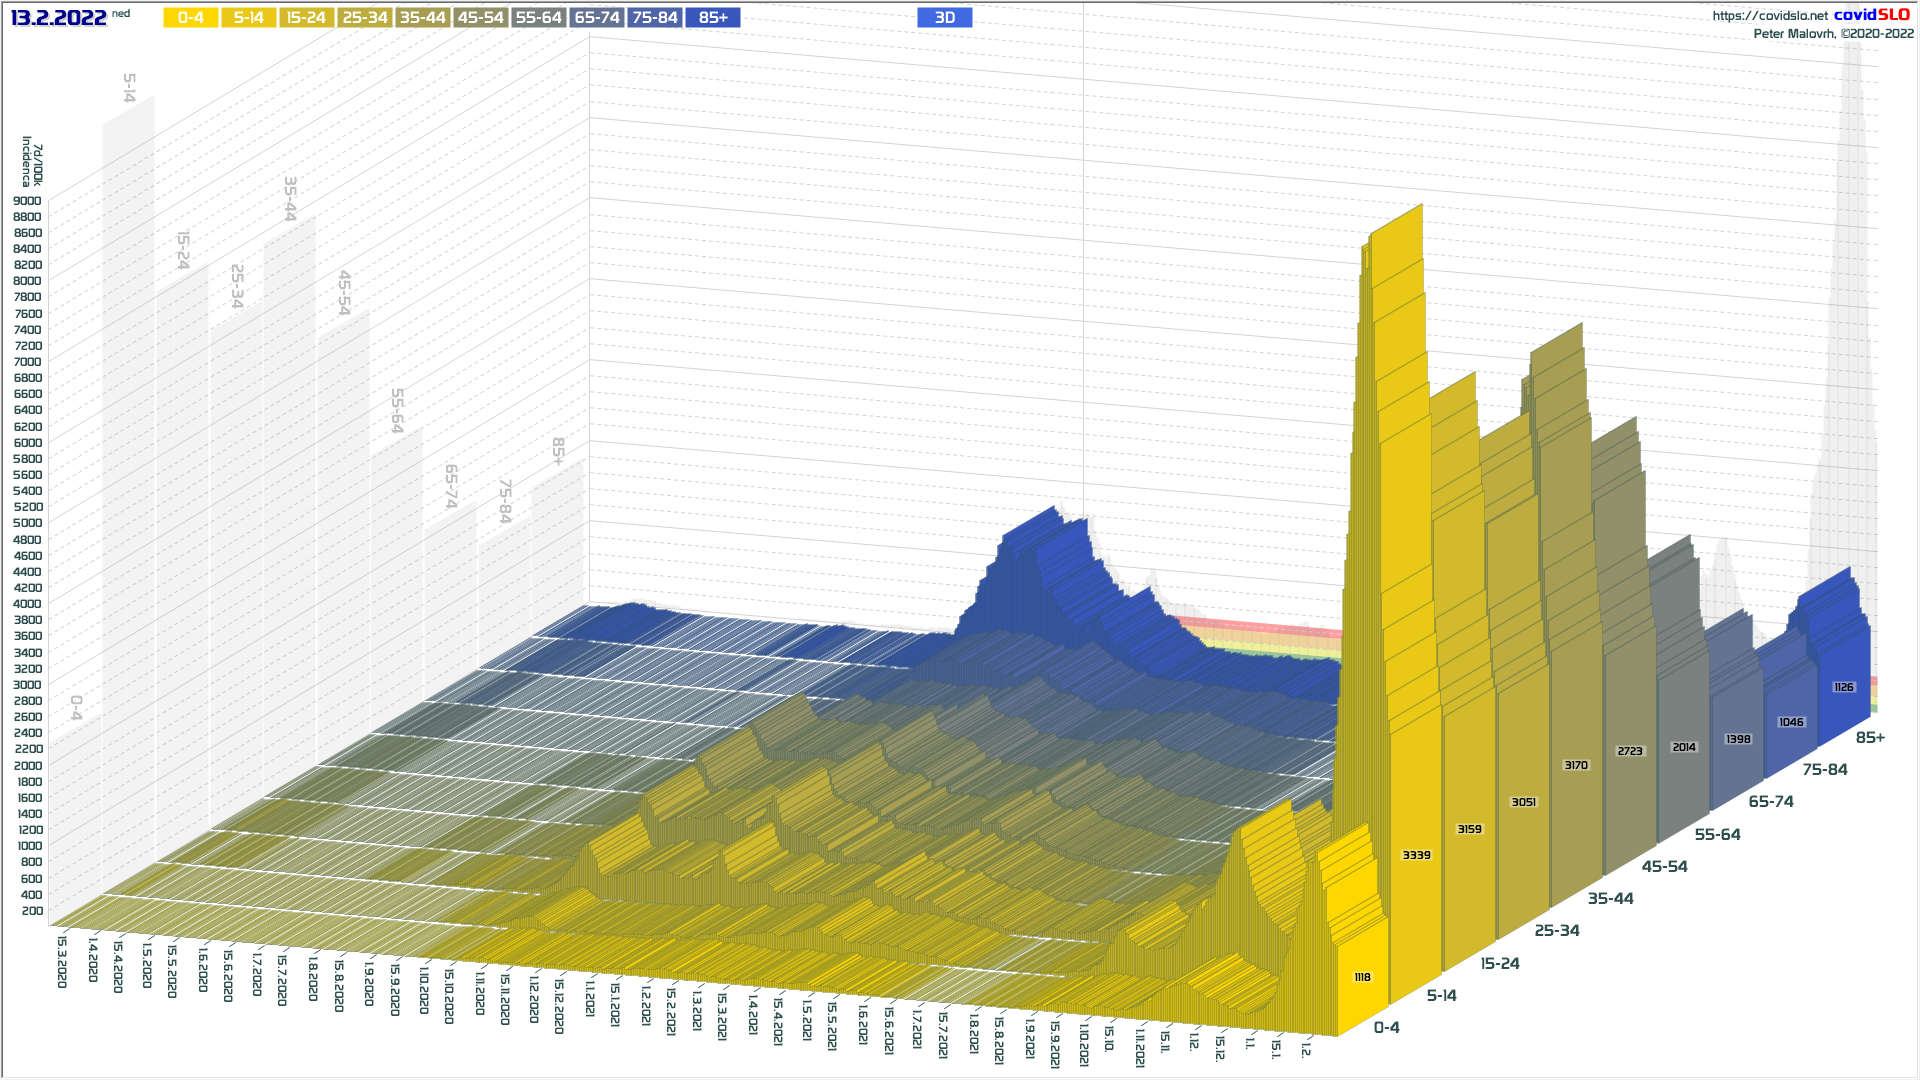Toggle the 0-4 age group button
Screen dimensions: 1920x1080
(190, 18)
